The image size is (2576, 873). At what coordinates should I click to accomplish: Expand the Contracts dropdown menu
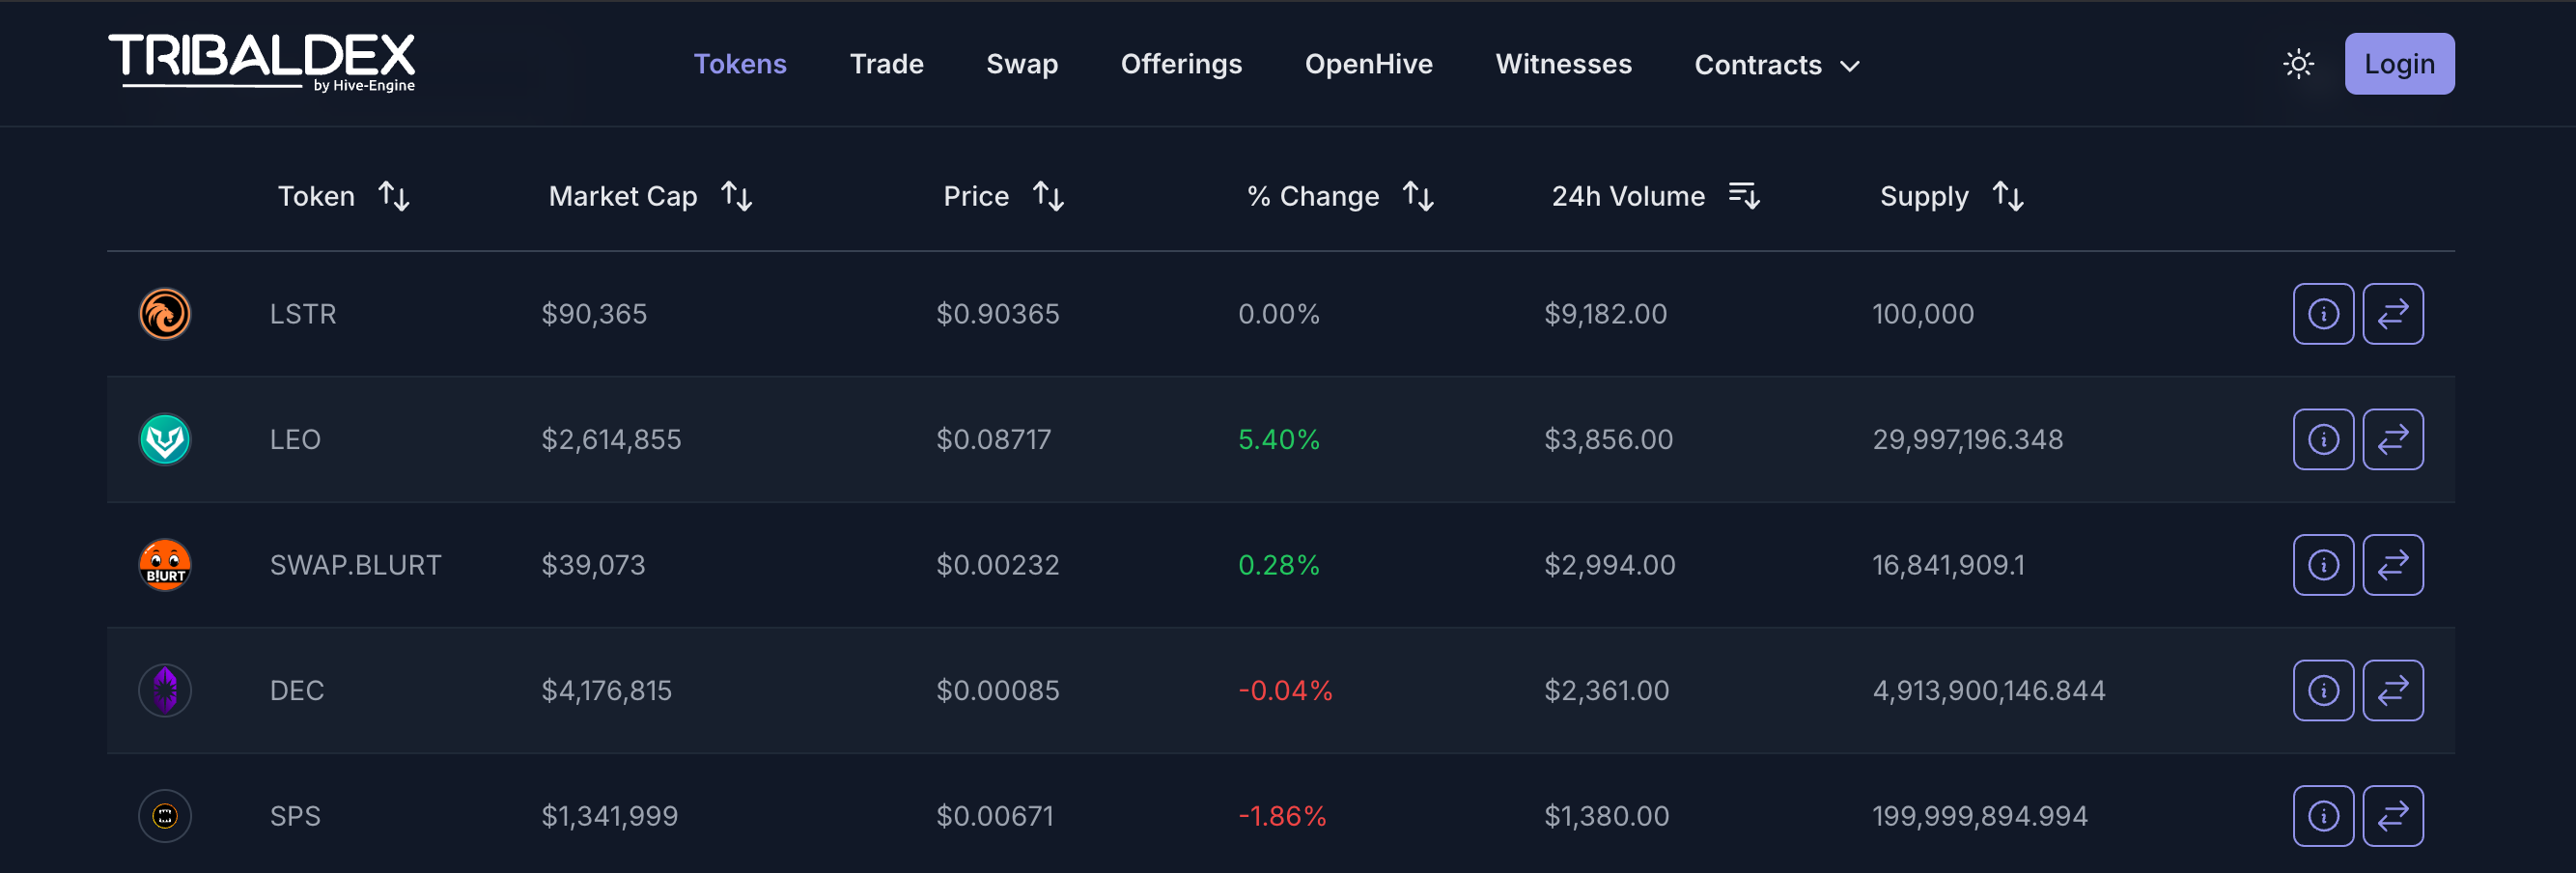[x=1777, y=65]
